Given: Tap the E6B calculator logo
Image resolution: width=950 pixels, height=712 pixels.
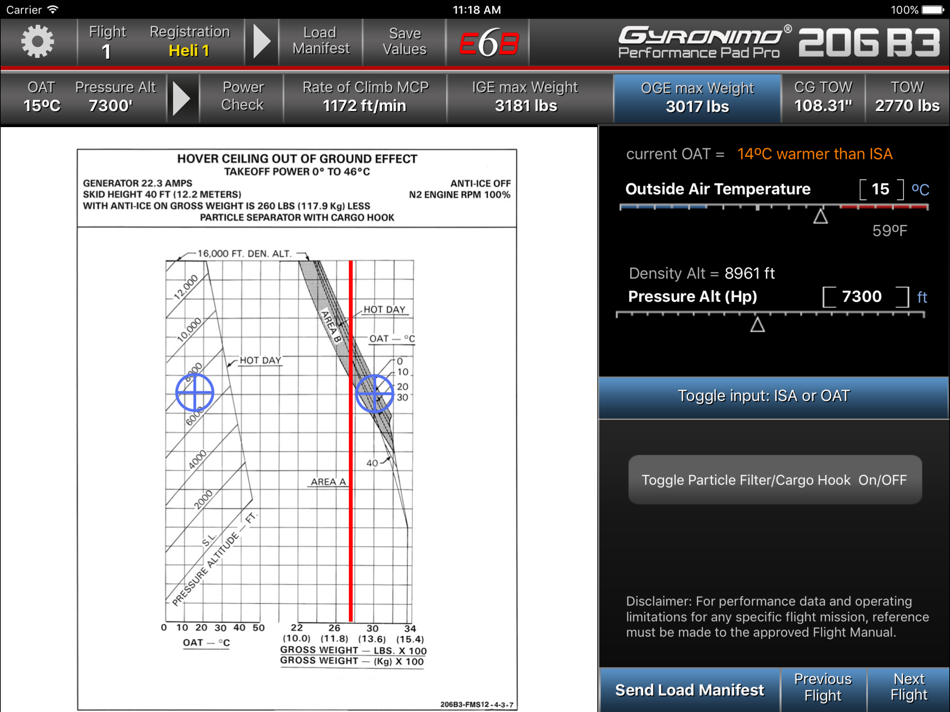Looking at the screenshot, I should click(x=488, y=42).
